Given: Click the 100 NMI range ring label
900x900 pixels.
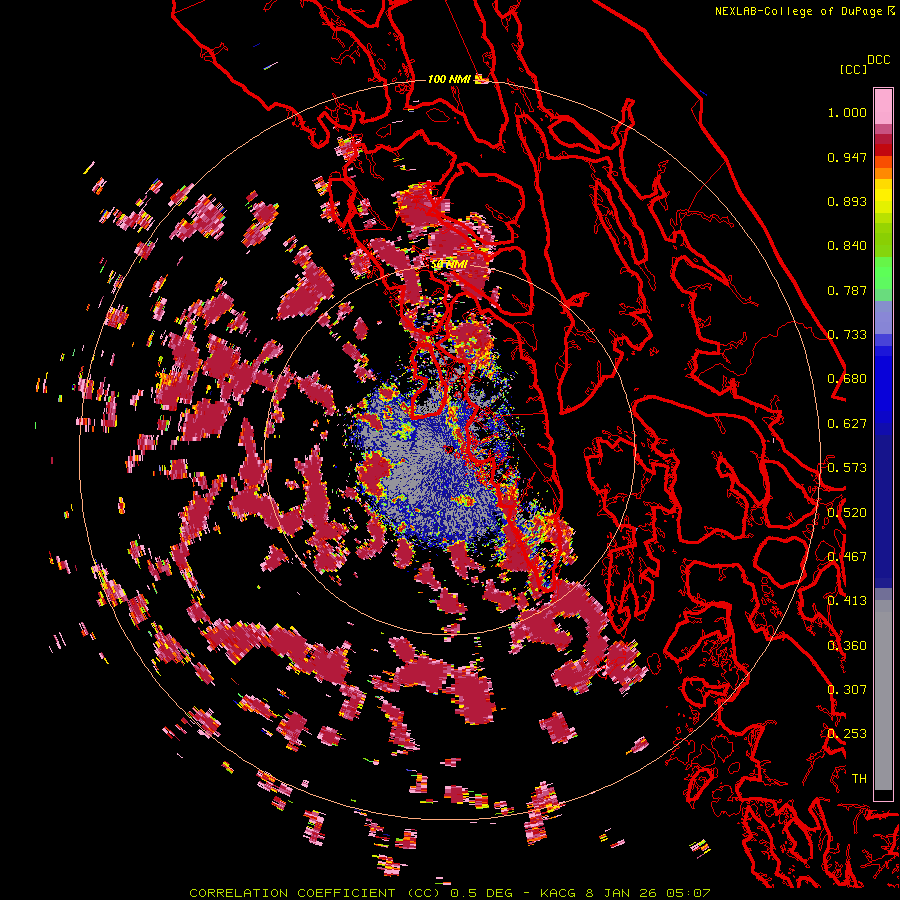Looking at the screenshot, I should (449, 79).
